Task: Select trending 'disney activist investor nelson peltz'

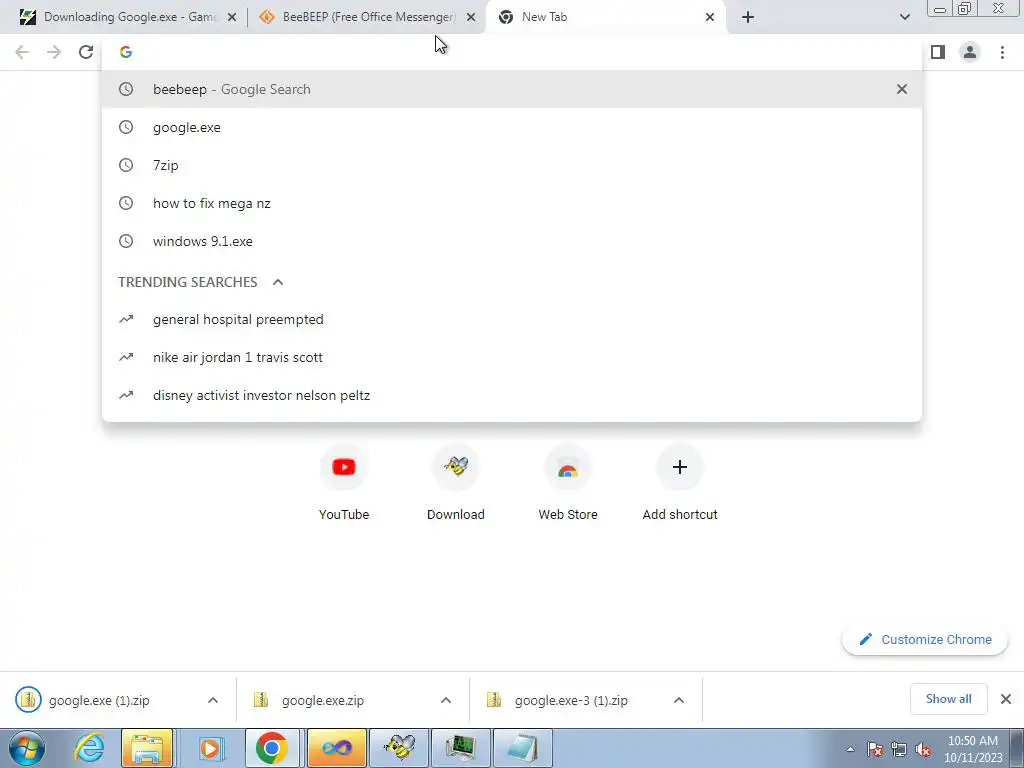Action: [x=512, y=395]
